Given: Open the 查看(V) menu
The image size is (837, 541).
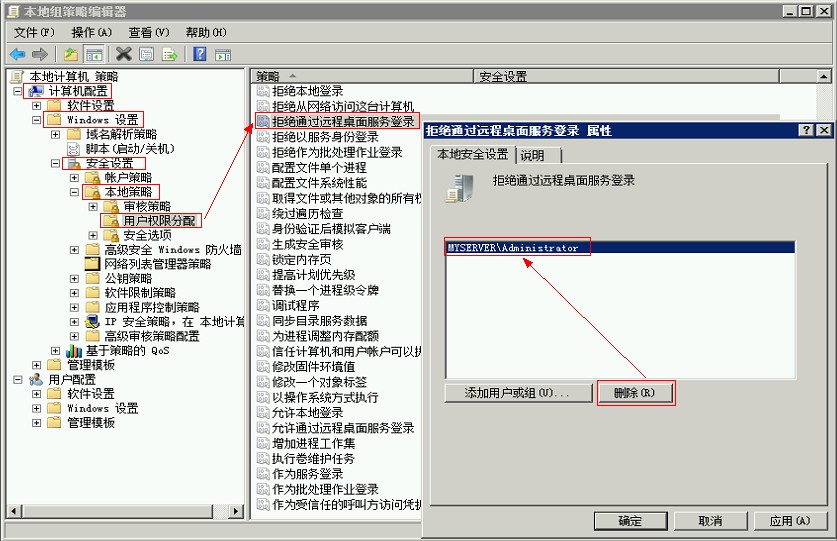Looking at the screenshot, I should [148, 32].
